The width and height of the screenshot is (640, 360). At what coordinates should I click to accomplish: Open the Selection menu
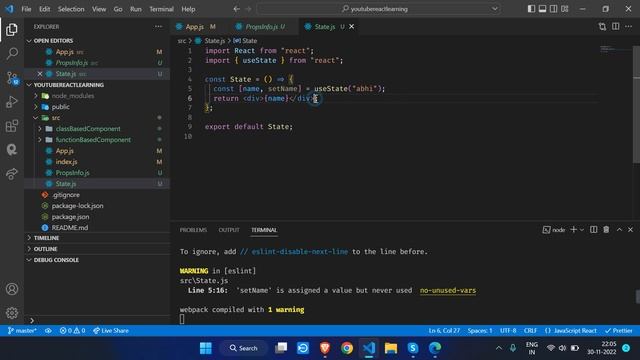click(71, 9)
